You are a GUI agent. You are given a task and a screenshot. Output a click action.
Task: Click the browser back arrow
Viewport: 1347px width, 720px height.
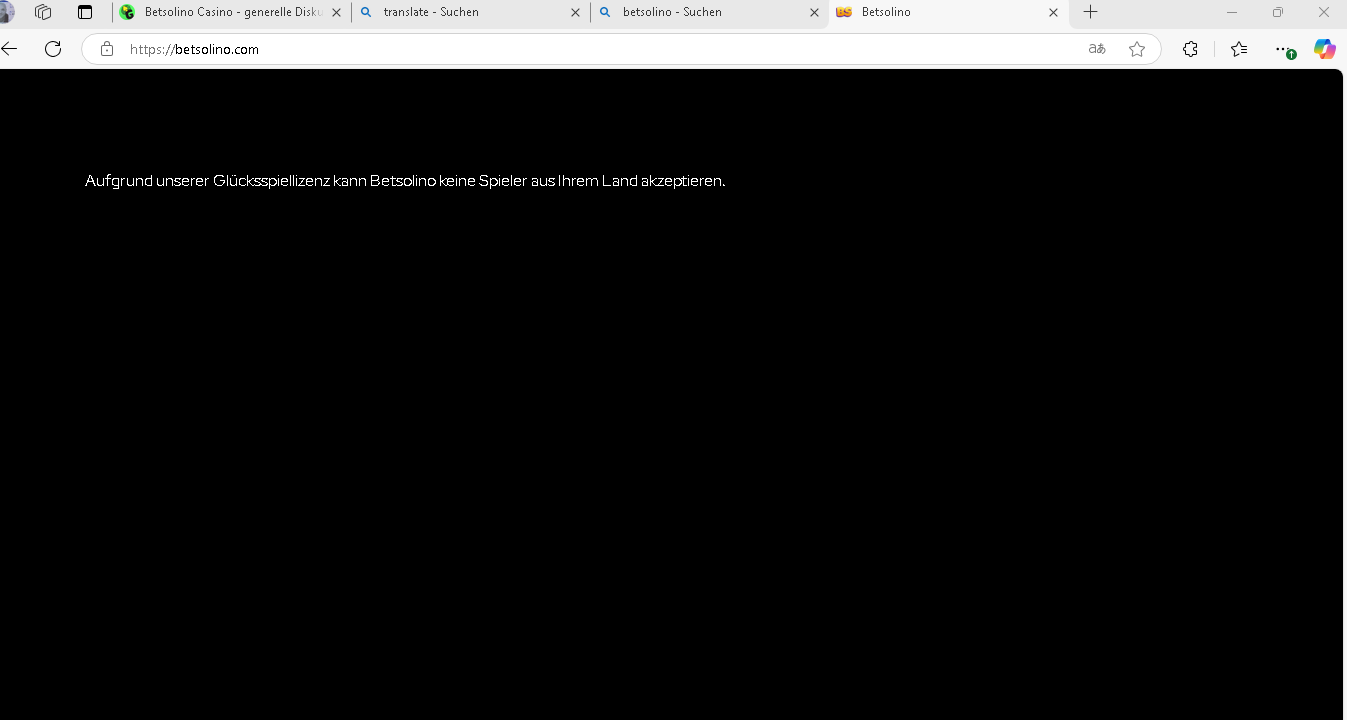pyautogui.click(x=10, y=49)
